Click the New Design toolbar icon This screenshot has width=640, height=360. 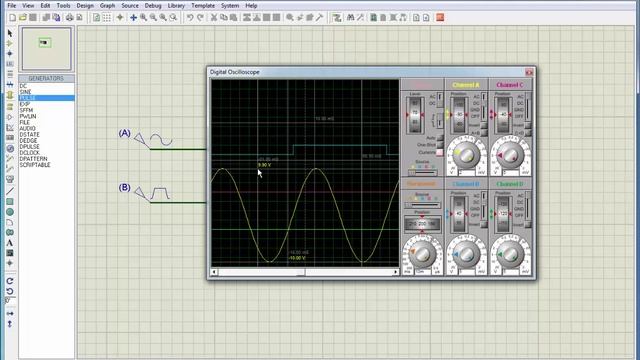(13, 18)
